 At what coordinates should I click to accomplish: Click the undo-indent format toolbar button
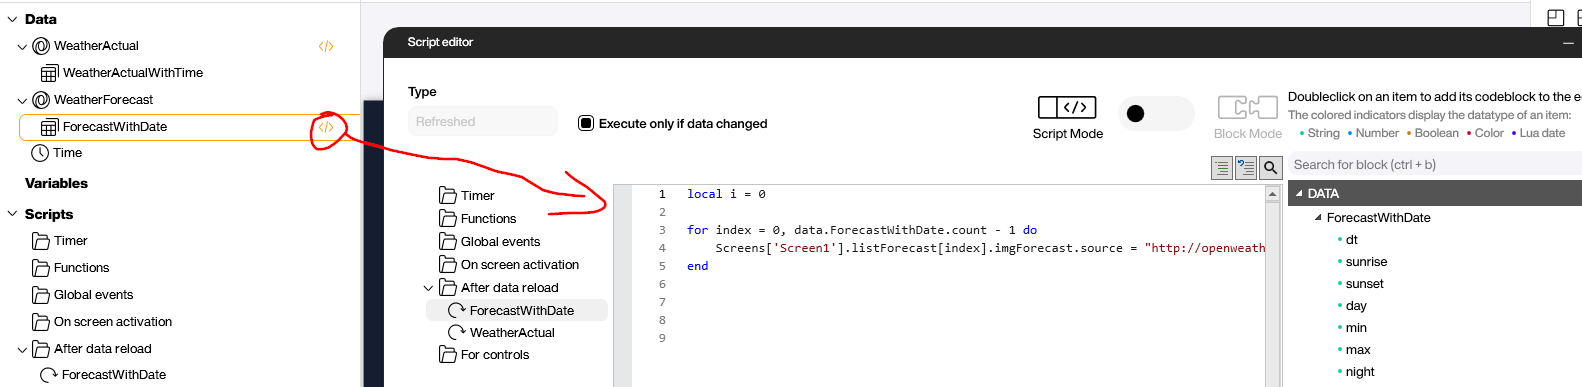tap(1246, 168)
